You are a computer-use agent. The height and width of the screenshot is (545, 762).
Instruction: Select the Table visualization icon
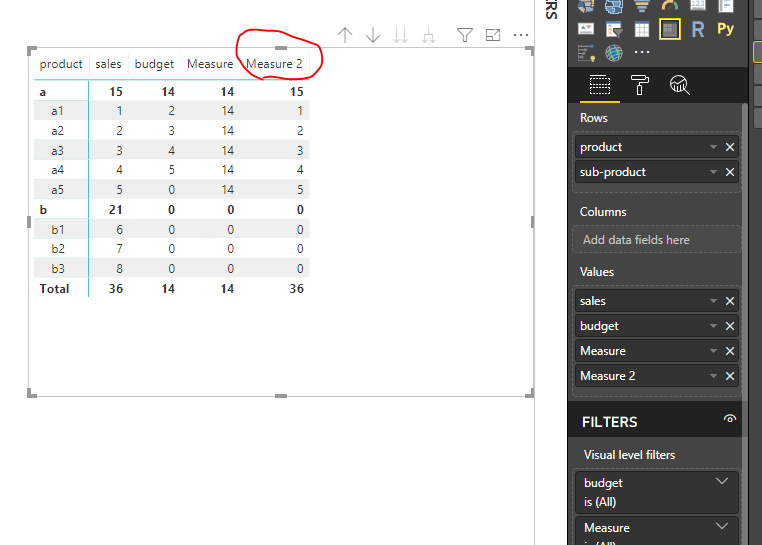pos(642,30)
